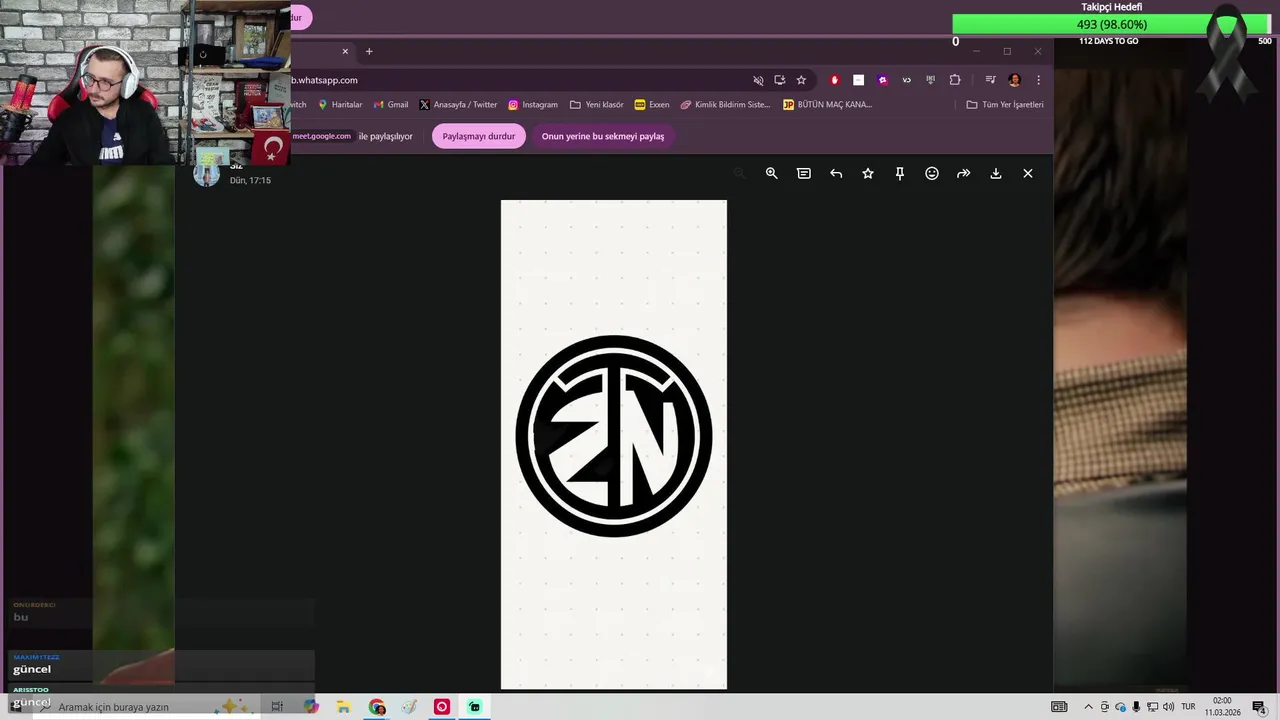Open Task View in the taskbar
The image size is (1280, 720).
(x=277, y=707)
